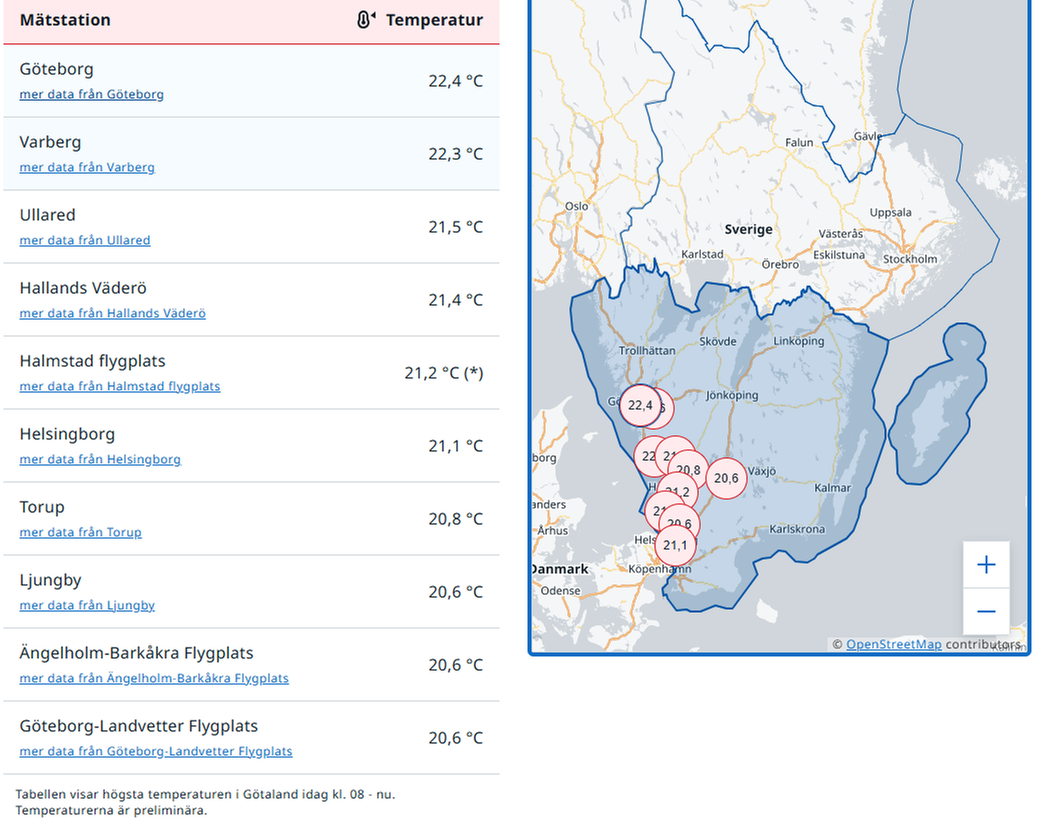The height and width of the screenshot is (821, 1045).
Task: Click the 21,1 °C value for Helsingborg
Action: [x=456, y=446]
